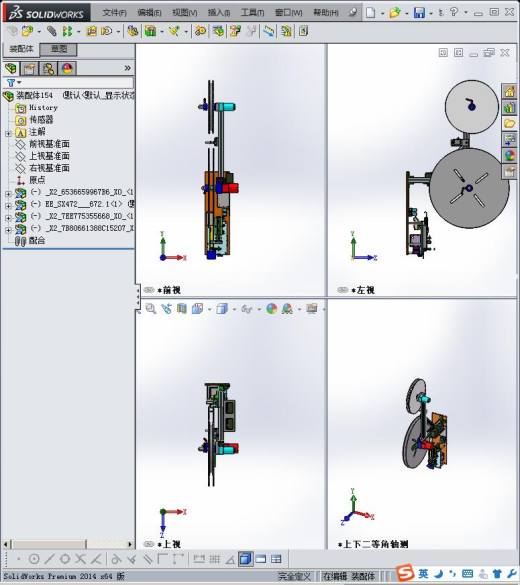Screen dimensions: 520x585
Task: Open the DisplayManager color-ball tab icon
Action: (67, 69)
